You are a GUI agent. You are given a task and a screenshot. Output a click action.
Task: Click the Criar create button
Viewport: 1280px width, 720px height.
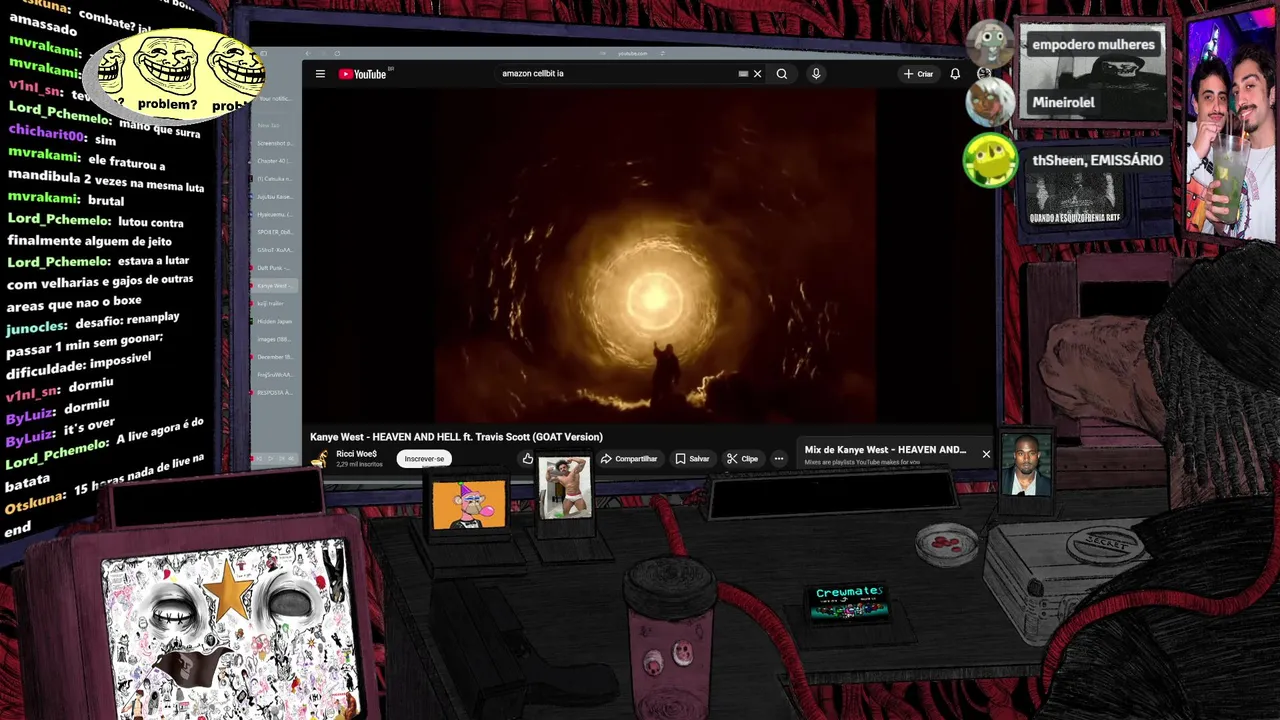pyautogui.click(x=918, y=74)
